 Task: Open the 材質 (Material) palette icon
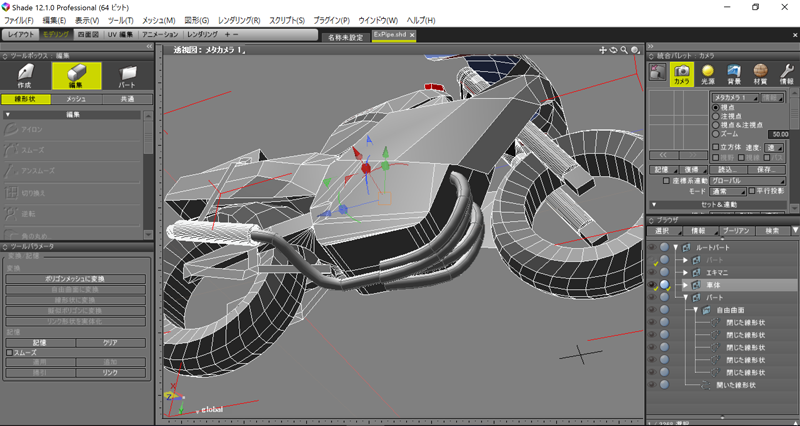760,73
